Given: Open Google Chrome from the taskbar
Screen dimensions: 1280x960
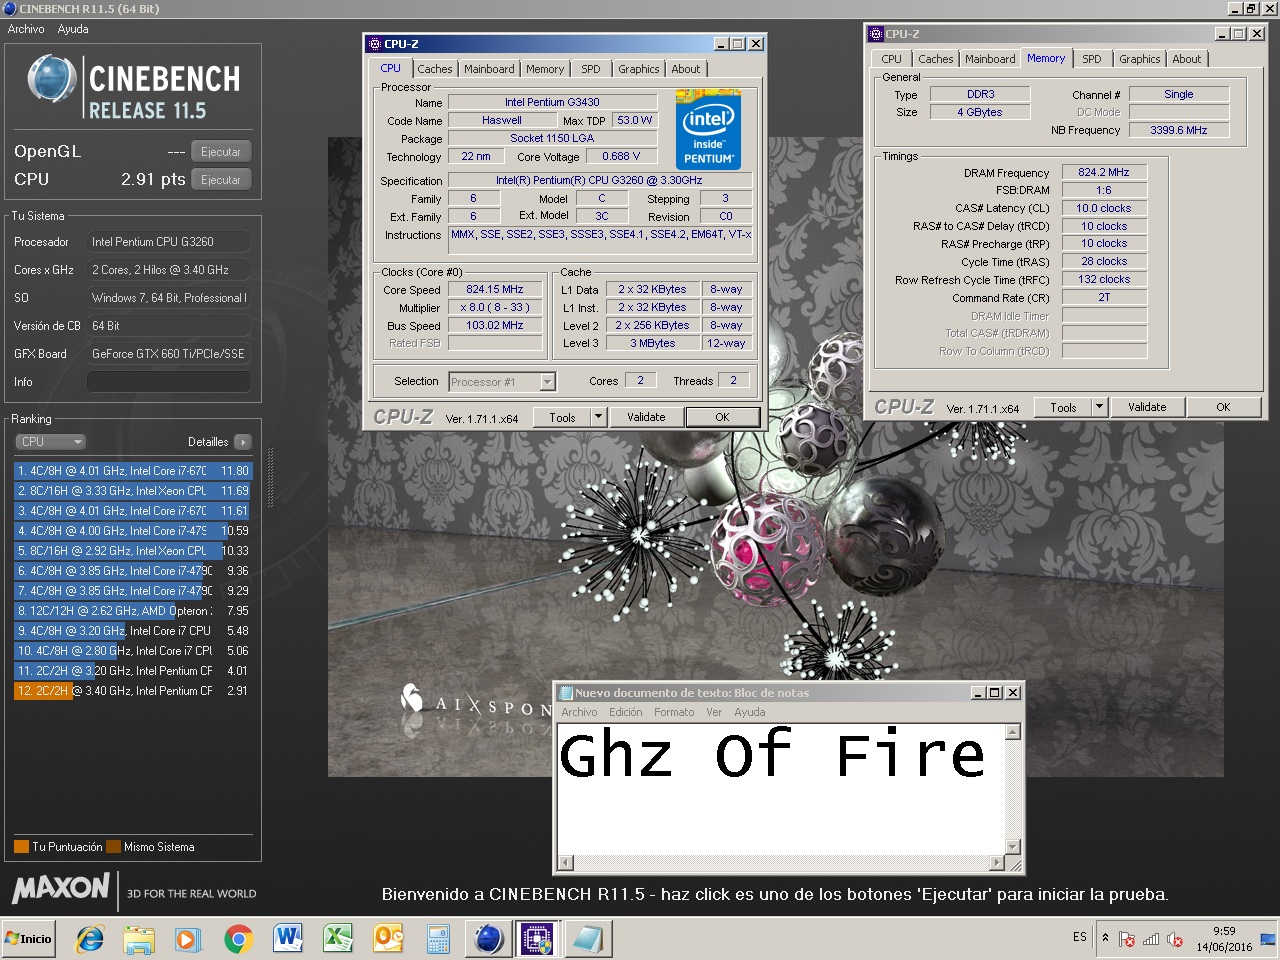Looking at the screenshot, I should tap(238, 939).
